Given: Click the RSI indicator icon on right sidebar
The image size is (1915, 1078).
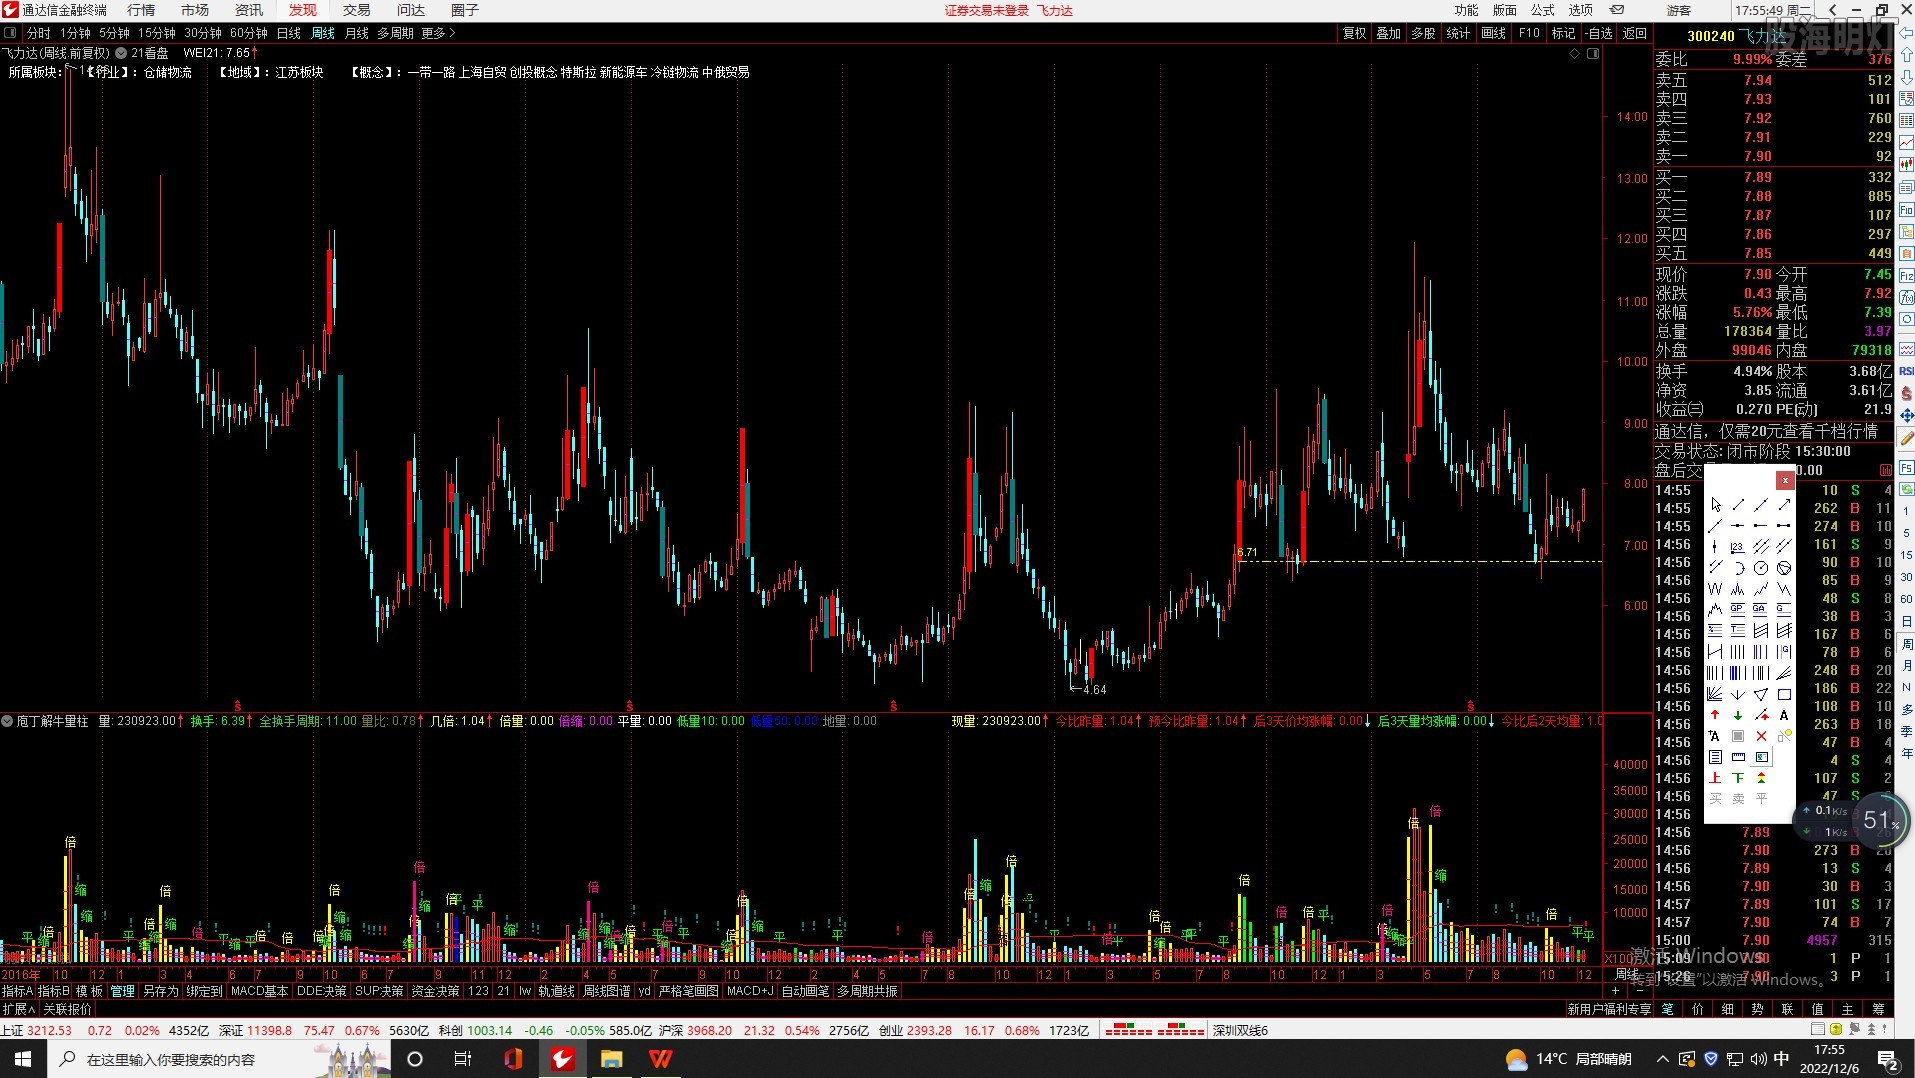Looking at the screenshot, I should (x=1906, y=371).
